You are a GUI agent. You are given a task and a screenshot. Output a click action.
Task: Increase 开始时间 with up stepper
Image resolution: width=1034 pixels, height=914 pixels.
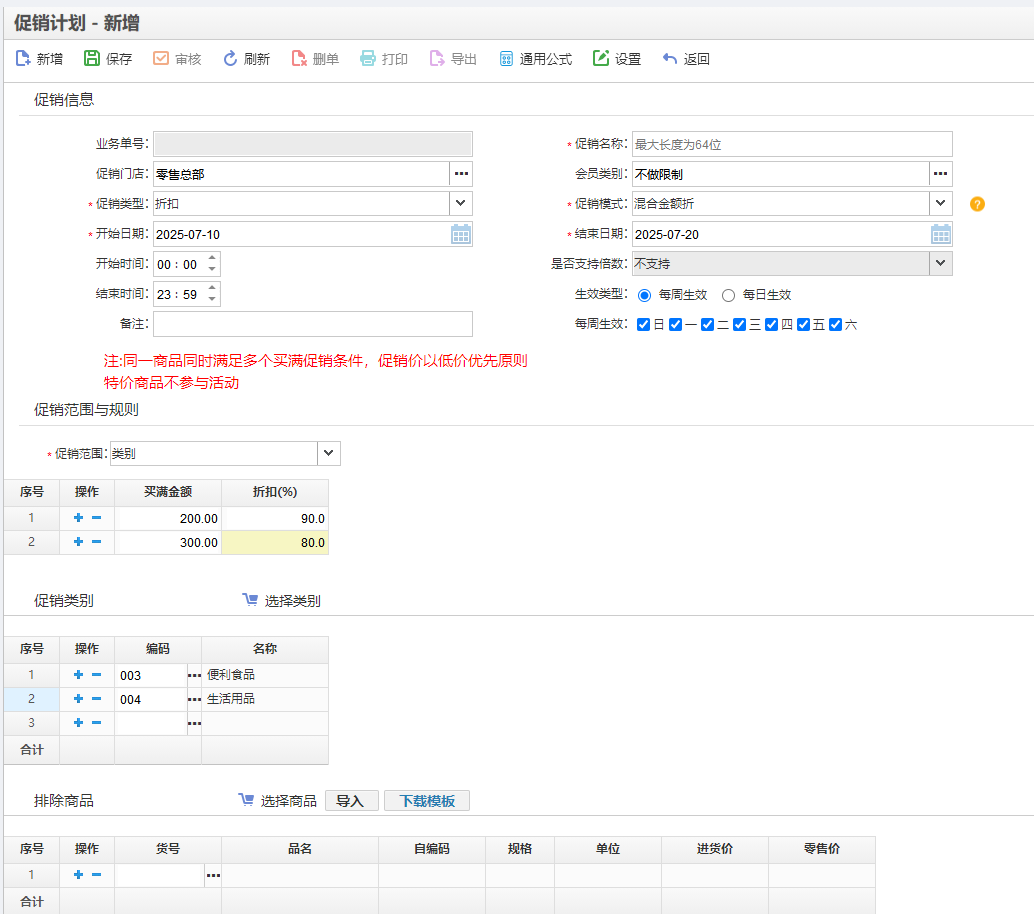(x=212, y=259)
